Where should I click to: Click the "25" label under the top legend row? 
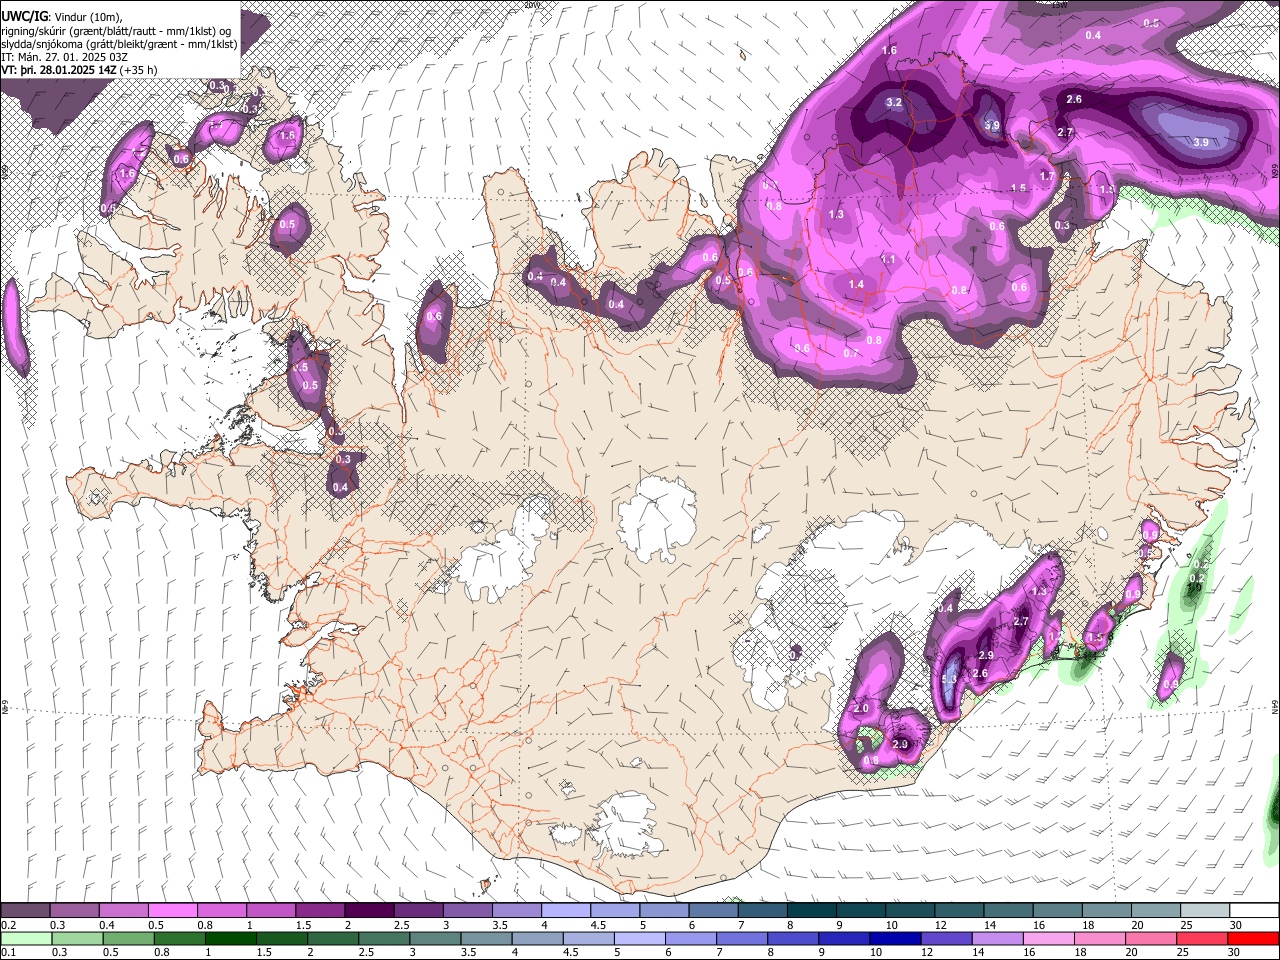coord(1186,925)
